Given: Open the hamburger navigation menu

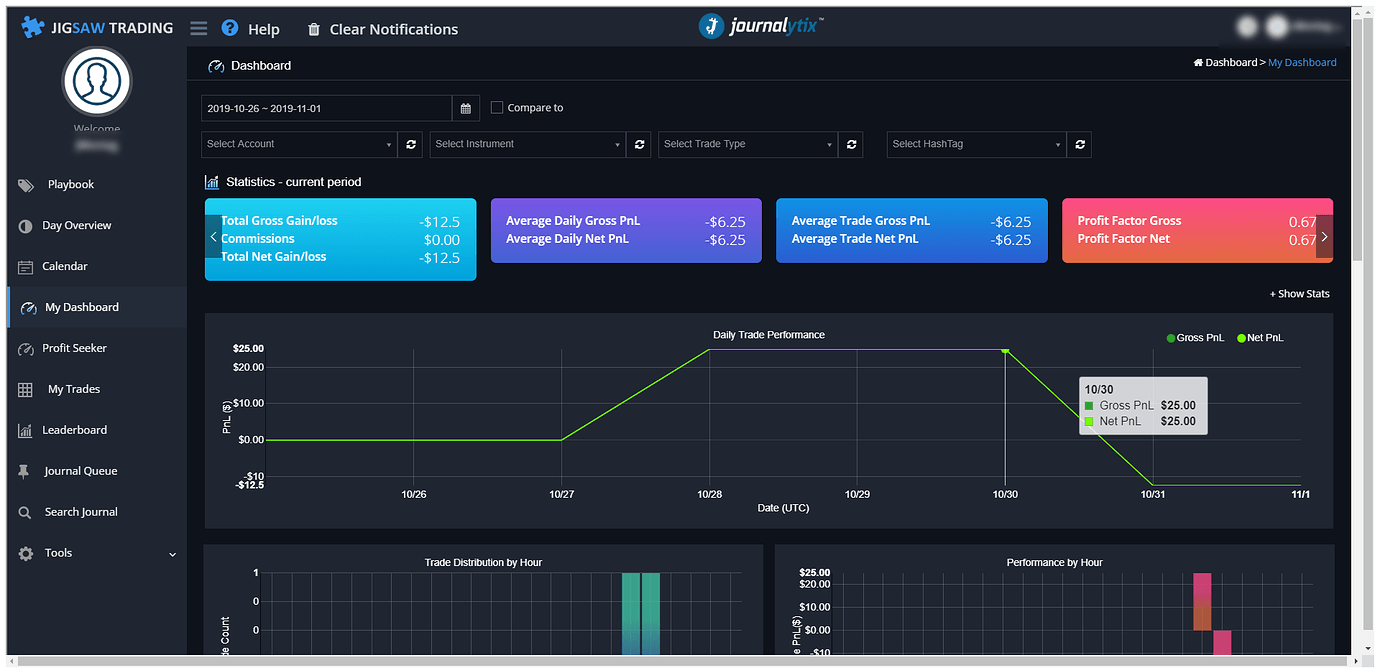Looking at the screenshot, I should [198, 28].
